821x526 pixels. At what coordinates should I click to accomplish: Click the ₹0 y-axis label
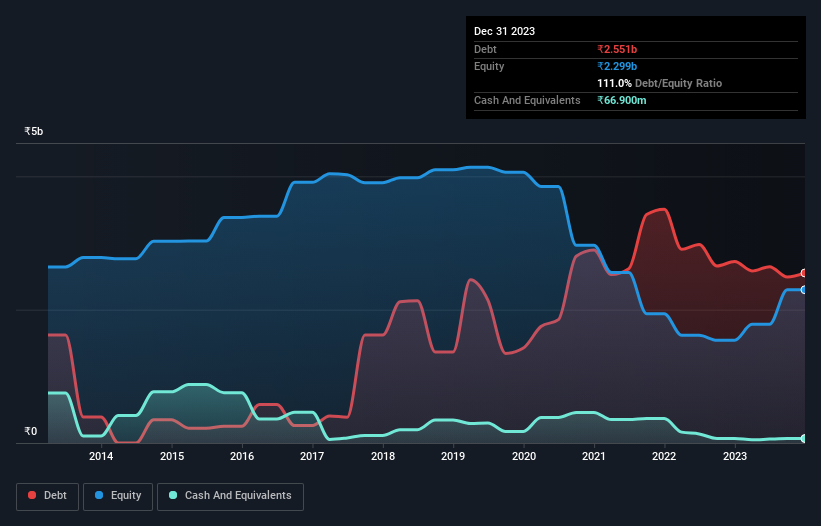click(x=31, y=431)
